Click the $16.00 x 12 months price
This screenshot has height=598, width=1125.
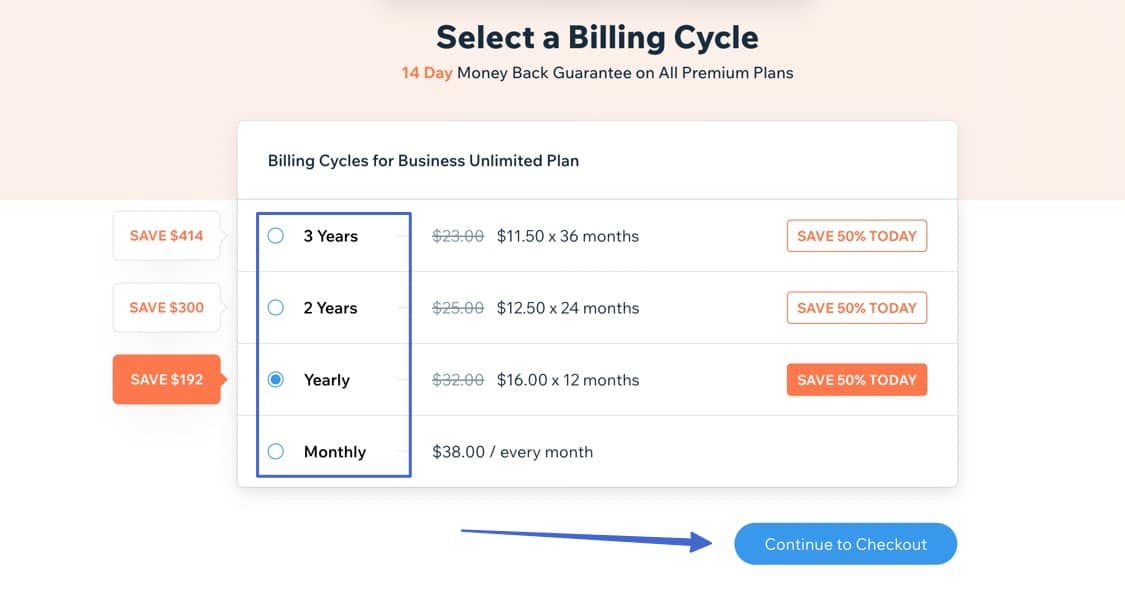(x=567, y=380)
